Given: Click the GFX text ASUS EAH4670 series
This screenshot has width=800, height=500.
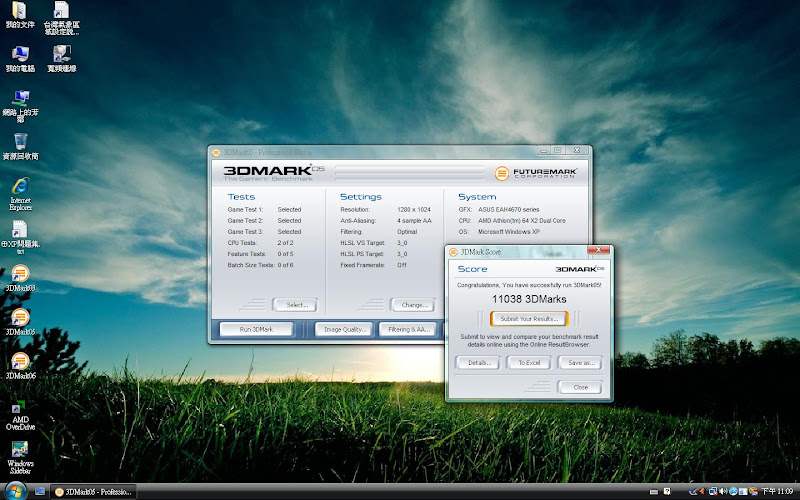Looking at the screenshot, I should tap(508, 210).
